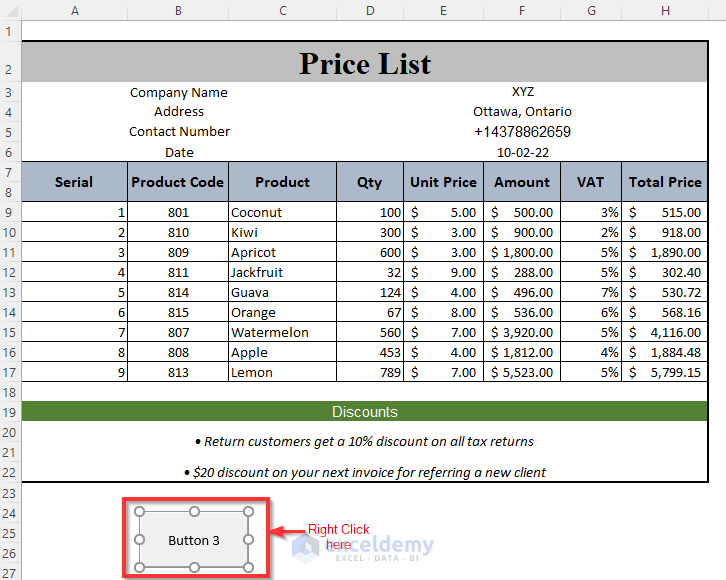Click the $ 8.00 unit price cell

[444, 312]
